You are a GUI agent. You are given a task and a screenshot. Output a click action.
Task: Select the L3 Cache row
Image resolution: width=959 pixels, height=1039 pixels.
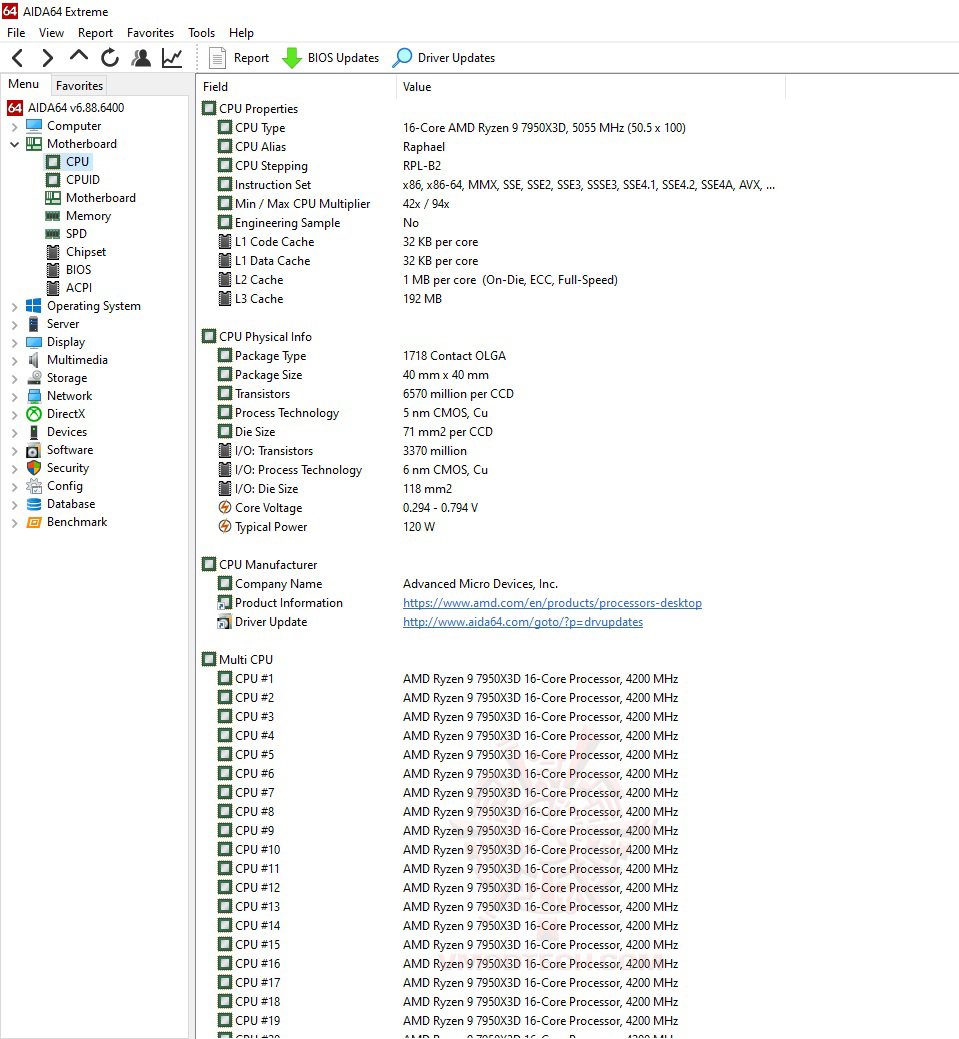(x=490, y=299)
